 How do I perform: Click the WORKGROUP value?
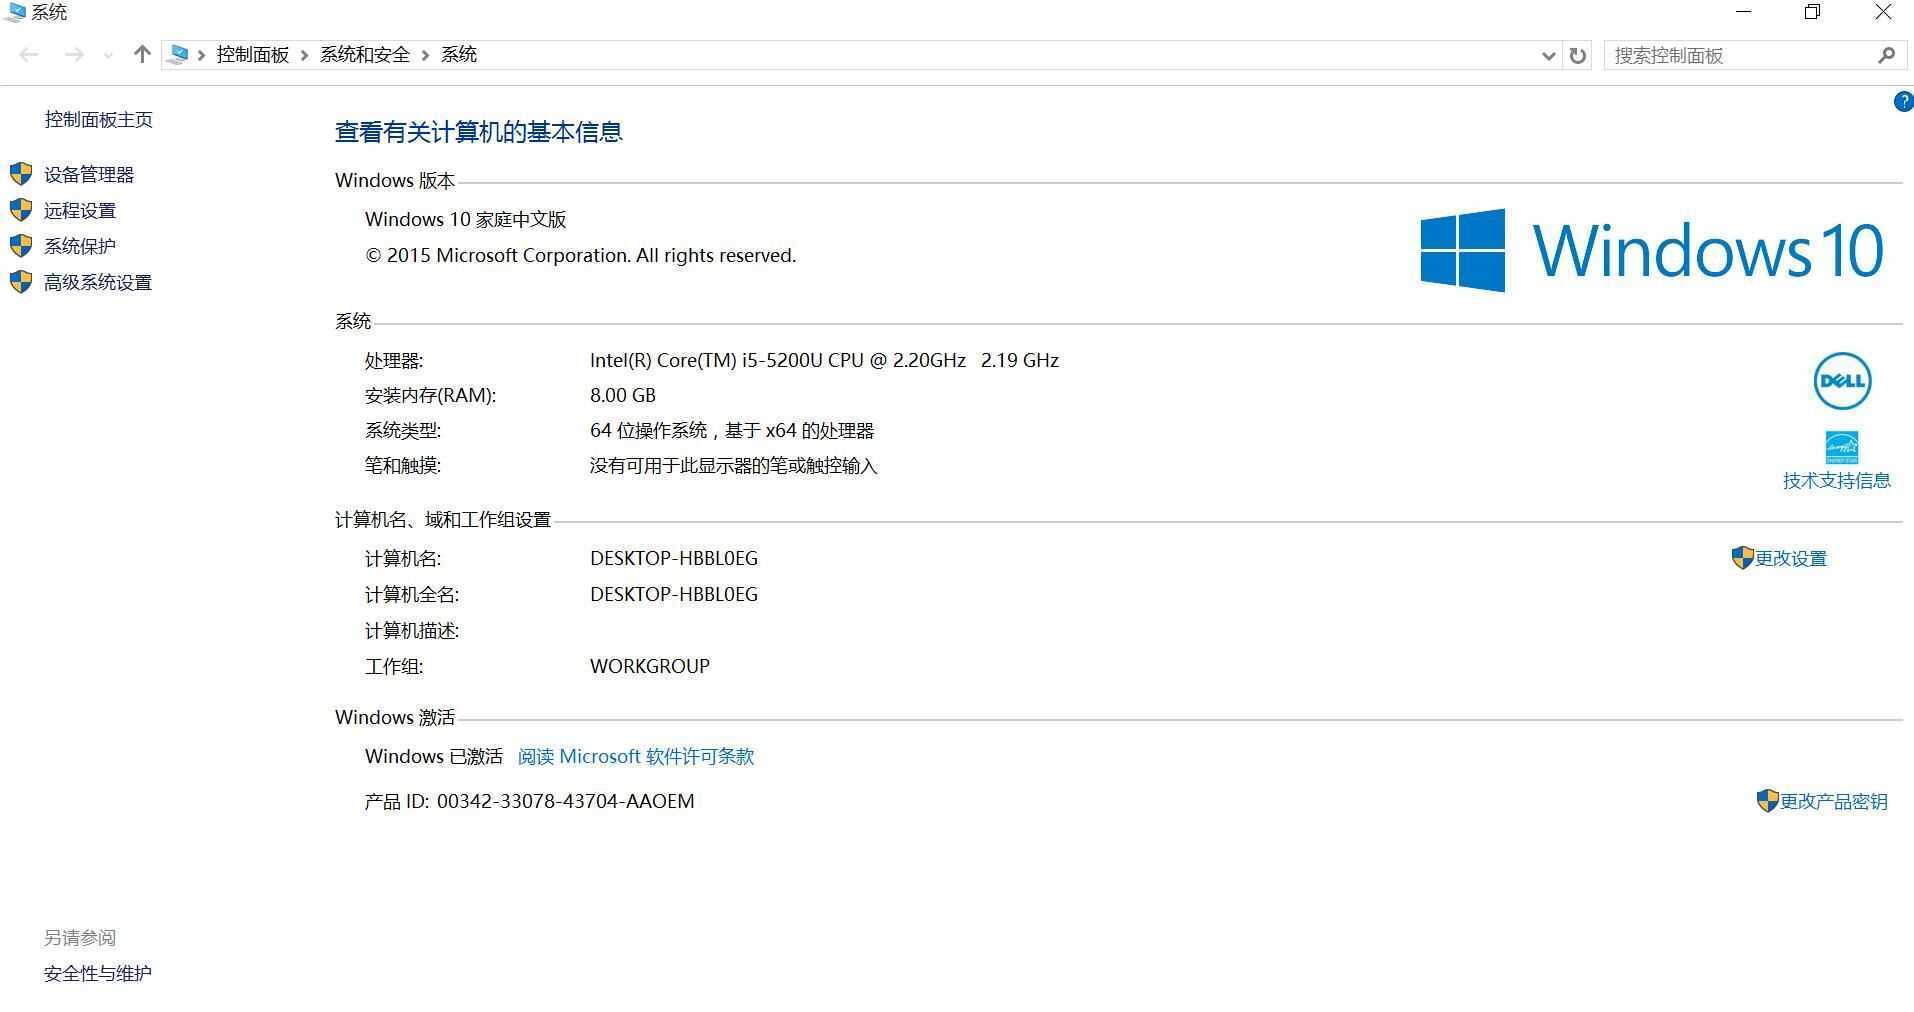(x=650, y=667)
